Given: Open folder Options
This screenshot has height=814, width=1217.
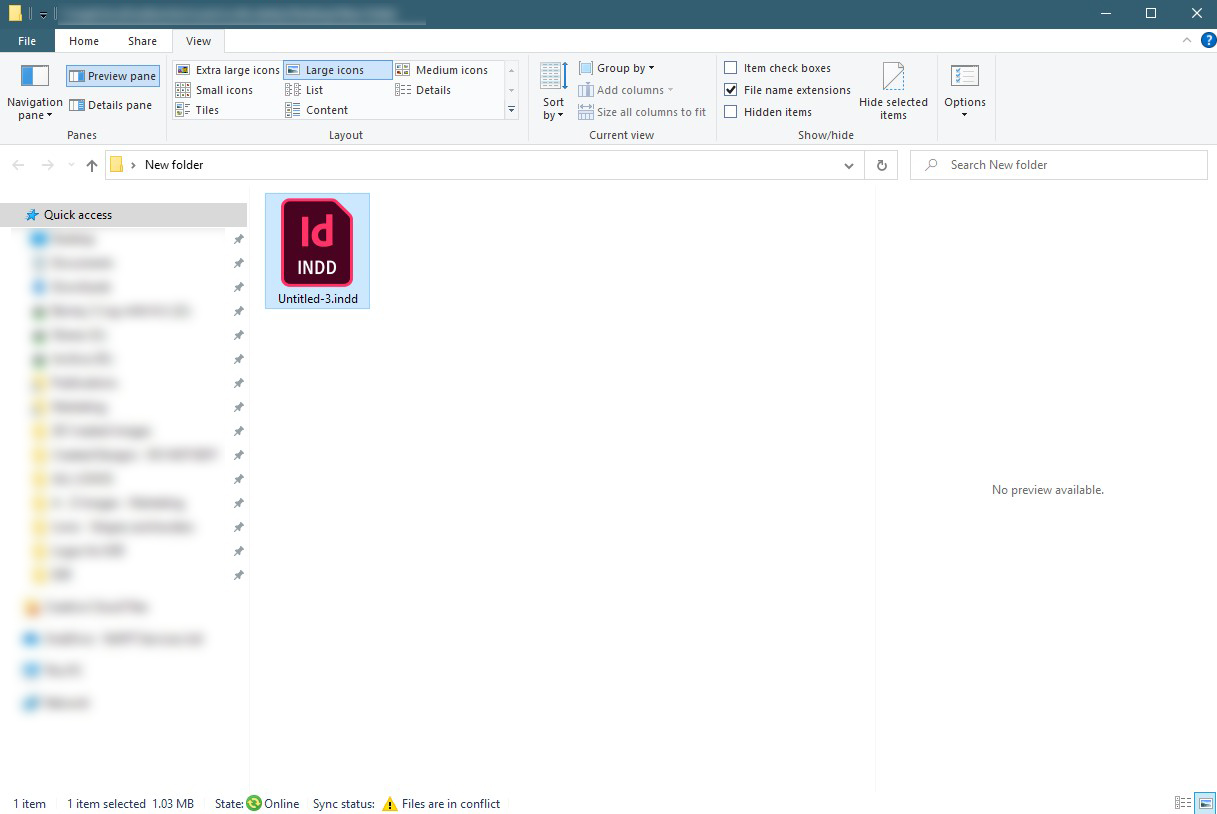Looking at the screenshot, I should [x=964, y=89].
